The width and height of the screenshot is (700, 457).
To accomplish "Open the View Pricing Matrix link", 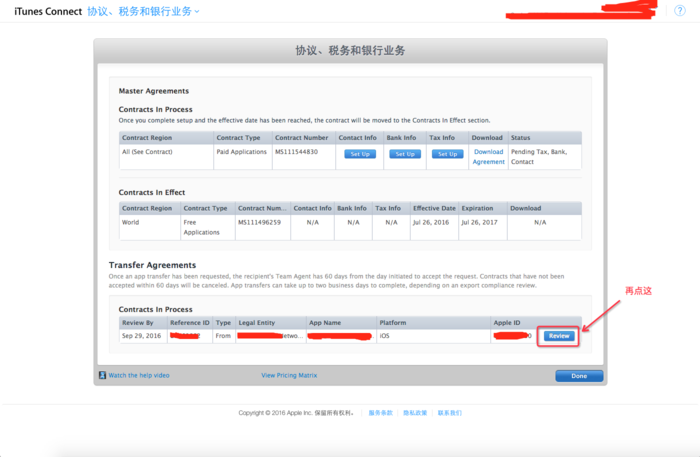I will click(x=289, y=375).
